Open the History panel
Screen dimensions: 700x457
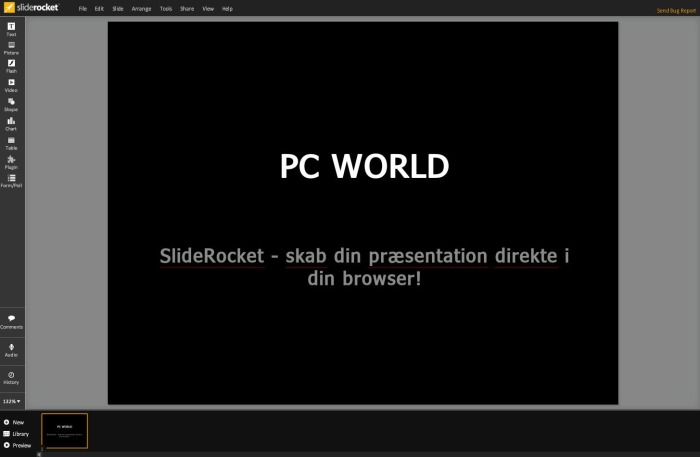click(x=11, y=378)
